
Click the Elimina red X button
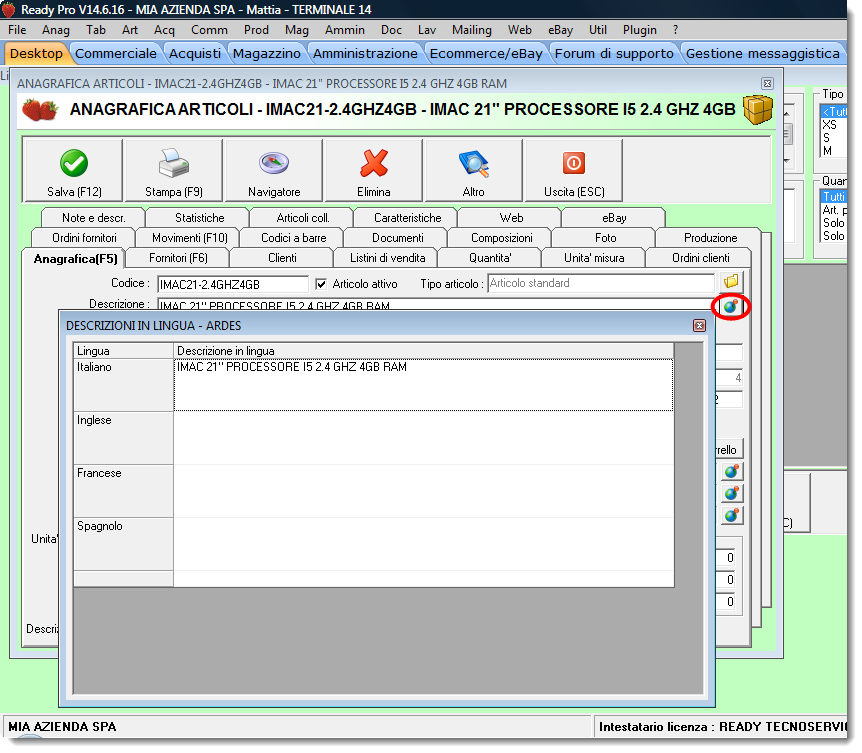(374, 171)
